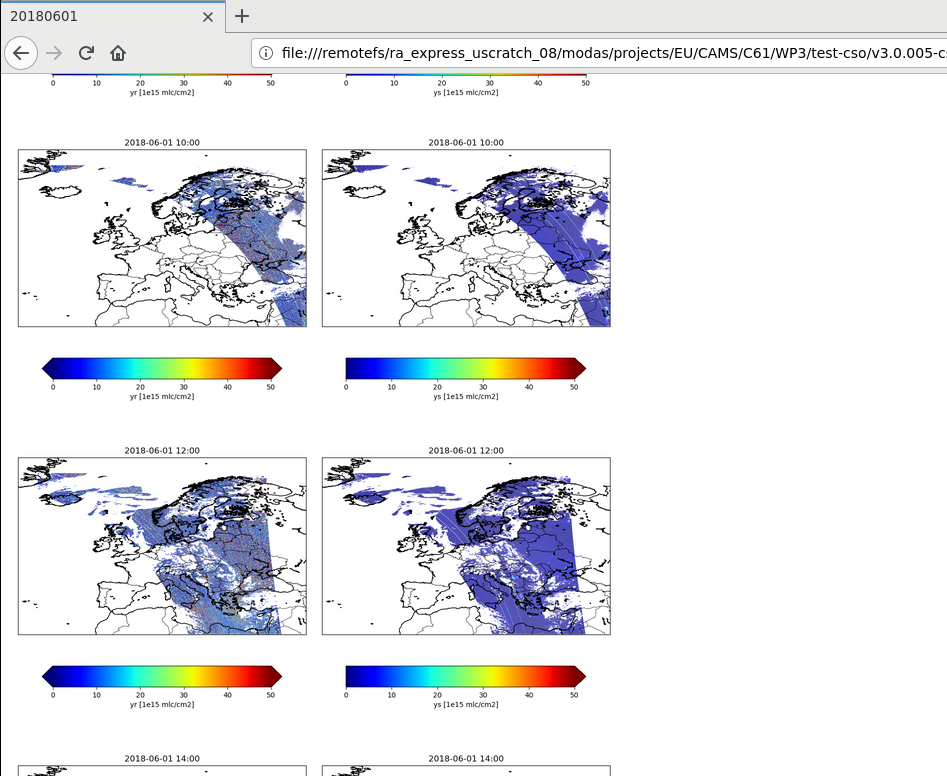Image resolution: width=947 pixels, height=776 pixels.
Task: Go back to the previous page
Action: tap(21, 53)
